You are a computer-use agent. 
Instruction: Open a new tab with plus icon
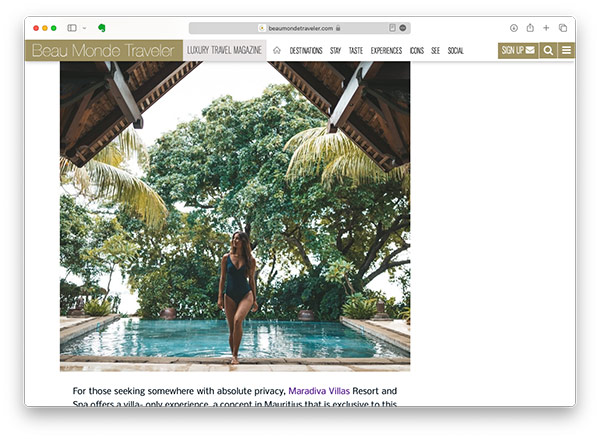pyautogui.click(x=546, y=28)
